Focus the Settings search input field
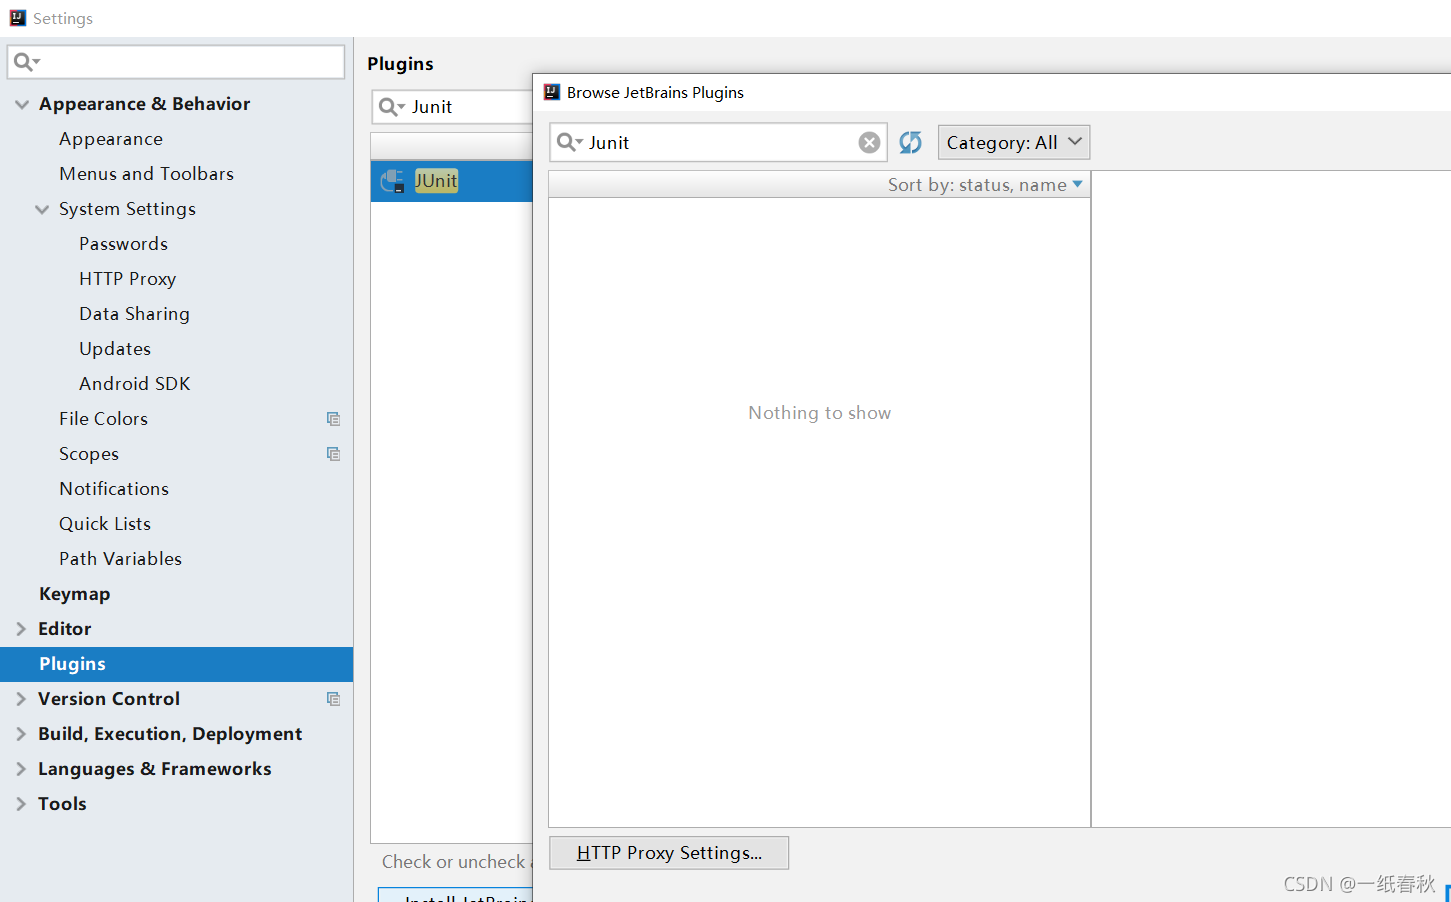Viewport: 1451px width, 902px height. [176, 62]
